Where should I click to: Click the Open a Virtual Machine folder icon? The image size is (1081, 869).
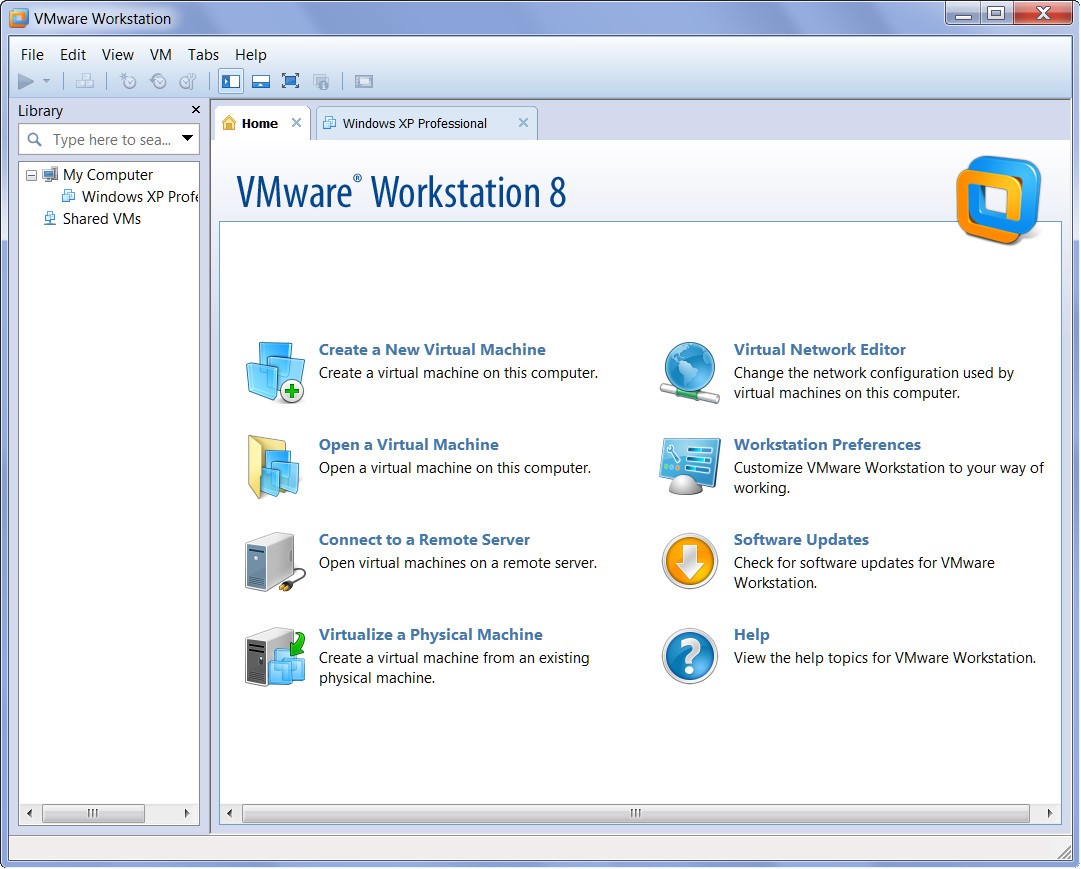tap(275, 467)
